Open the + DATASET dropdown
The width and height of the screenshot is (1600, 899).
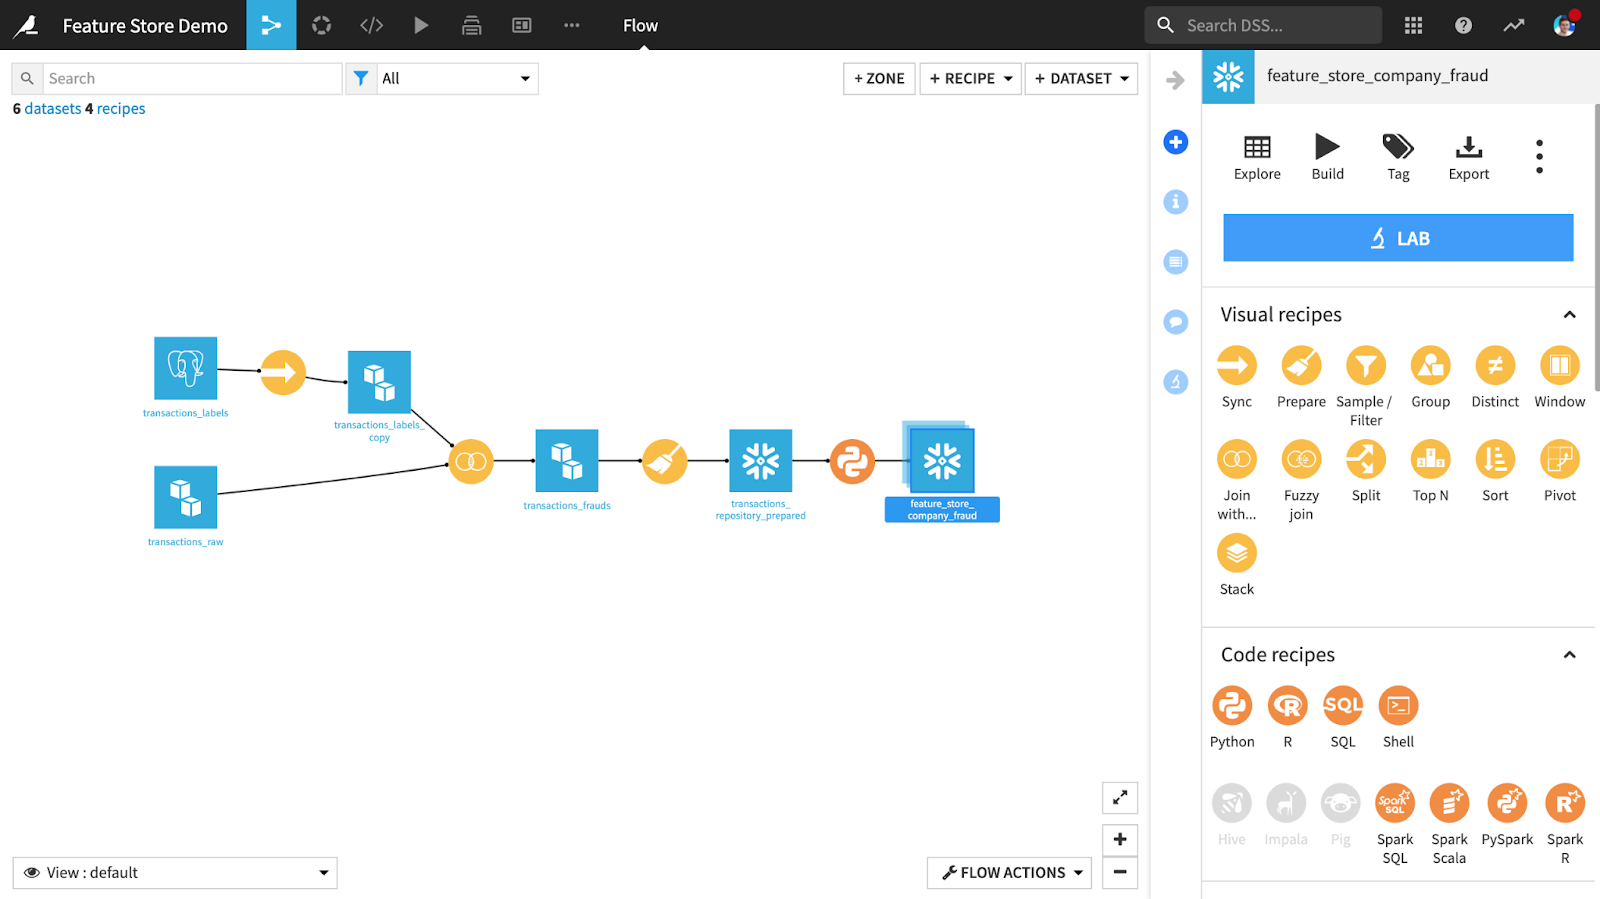tap(1081, 79)
